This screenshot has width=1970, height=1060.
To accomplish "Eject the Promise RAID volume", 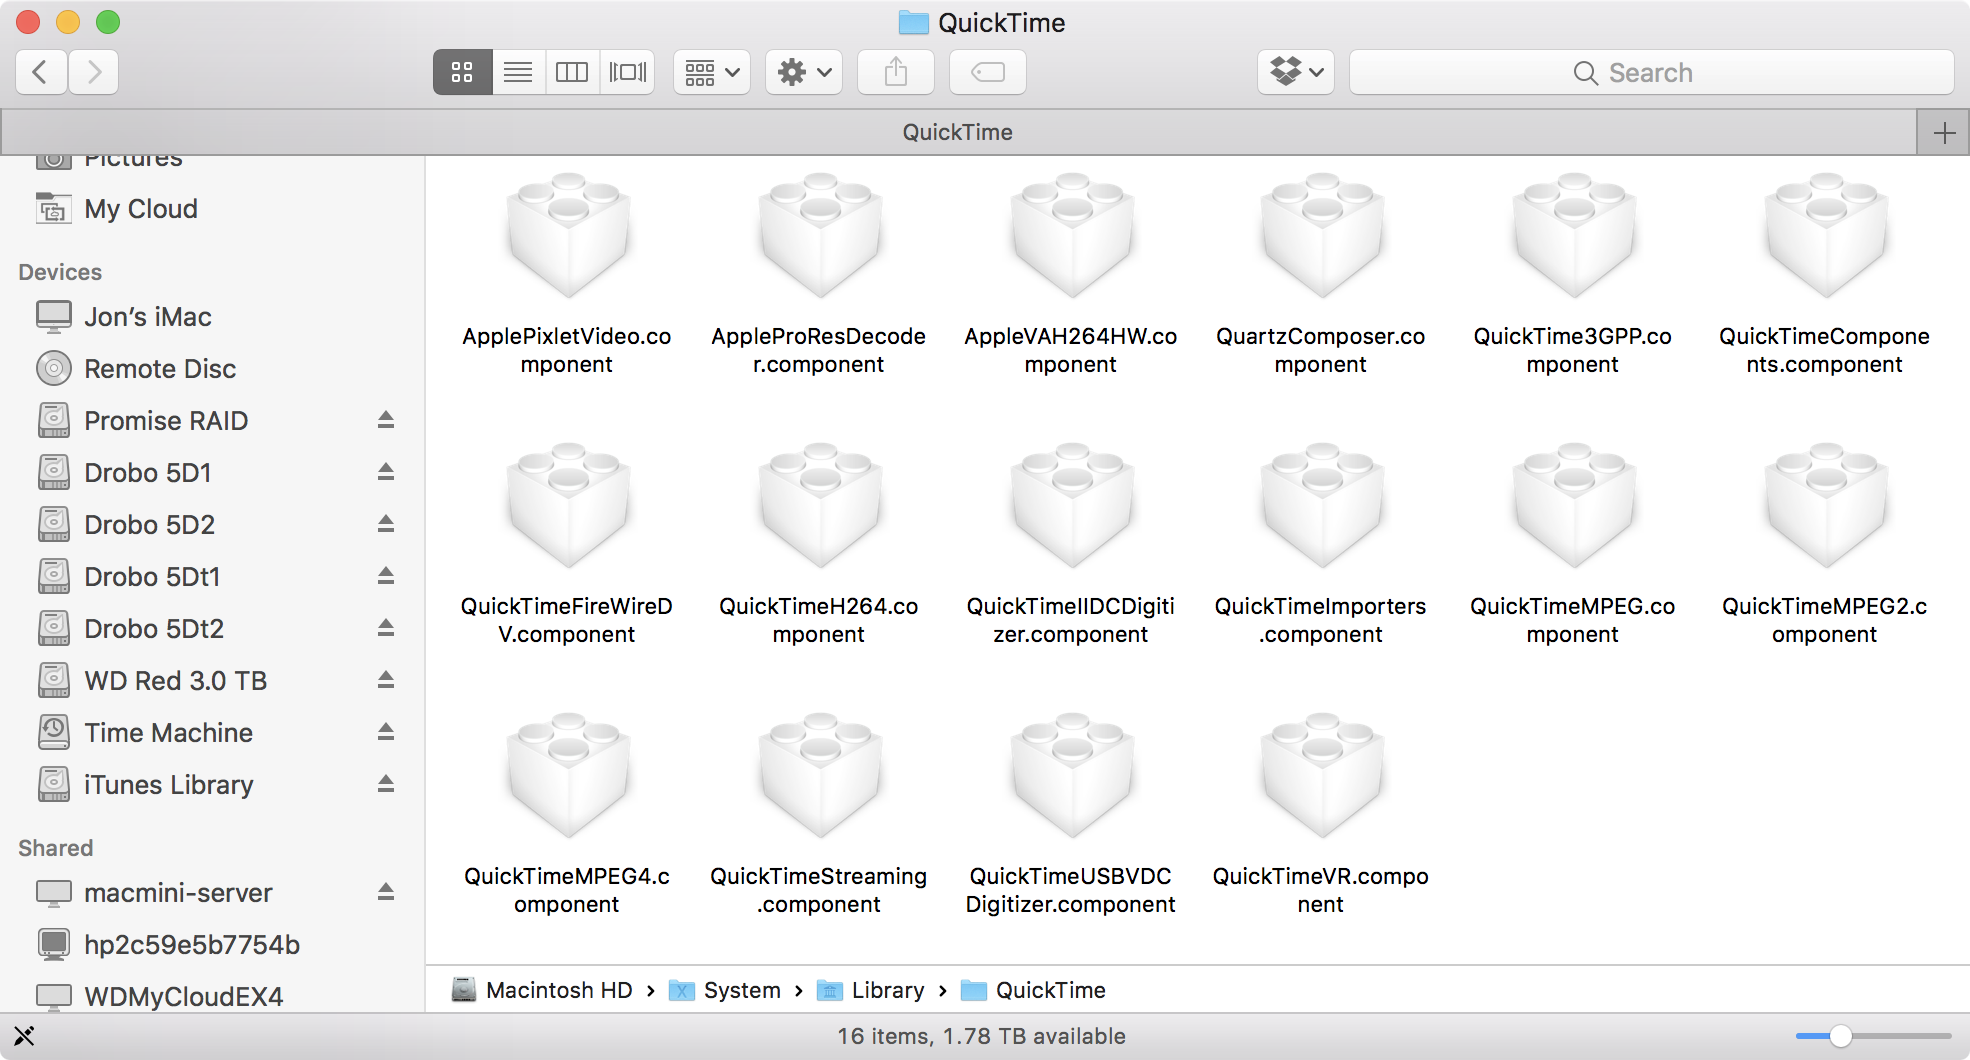I will click(x=386, y=420).
